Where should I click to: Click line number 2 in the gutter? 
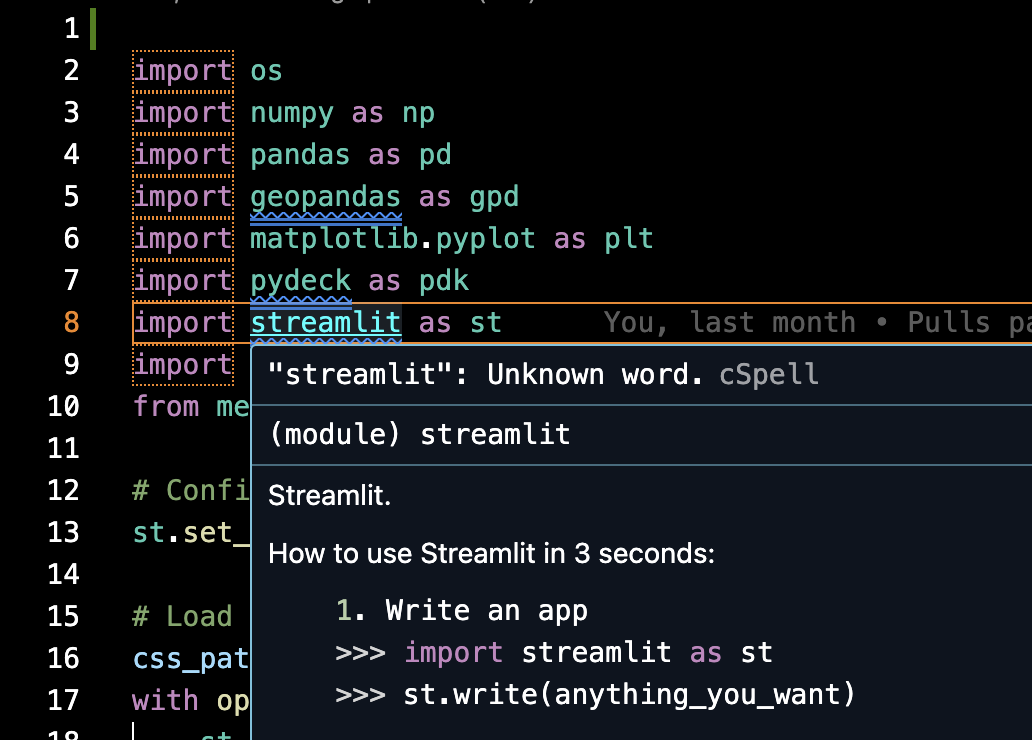71,70
